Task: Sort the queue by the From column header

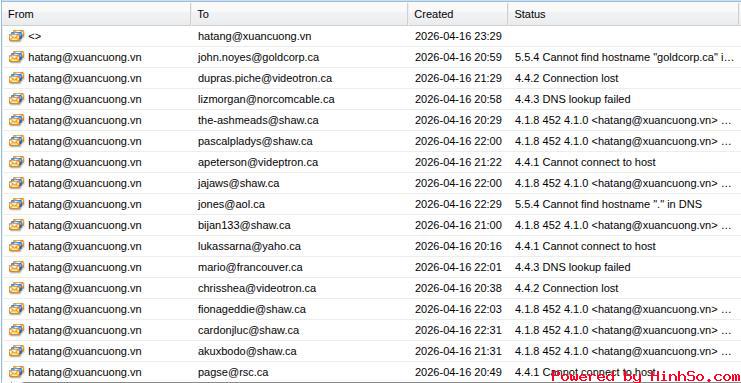Action: [x=96, y=14]
